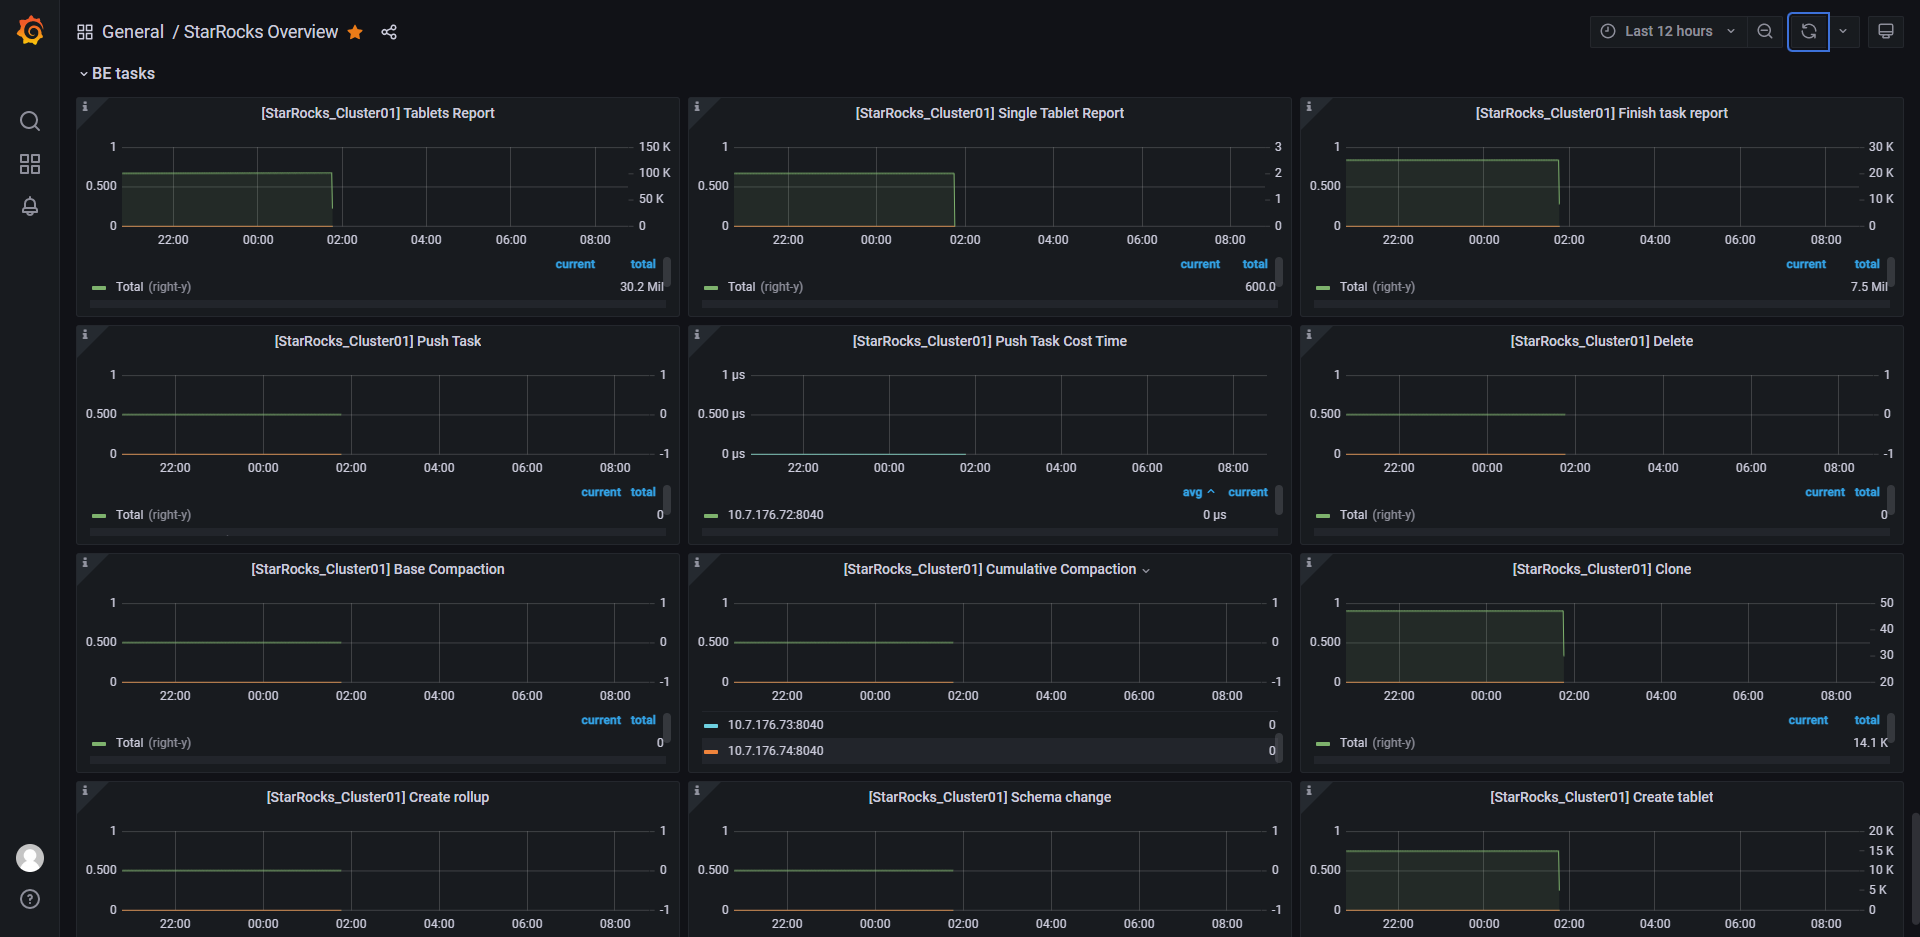The height and width of the screenshot is (937, 1920).
Task: Click the zoom out time range icon
Action: point(1765,31)
